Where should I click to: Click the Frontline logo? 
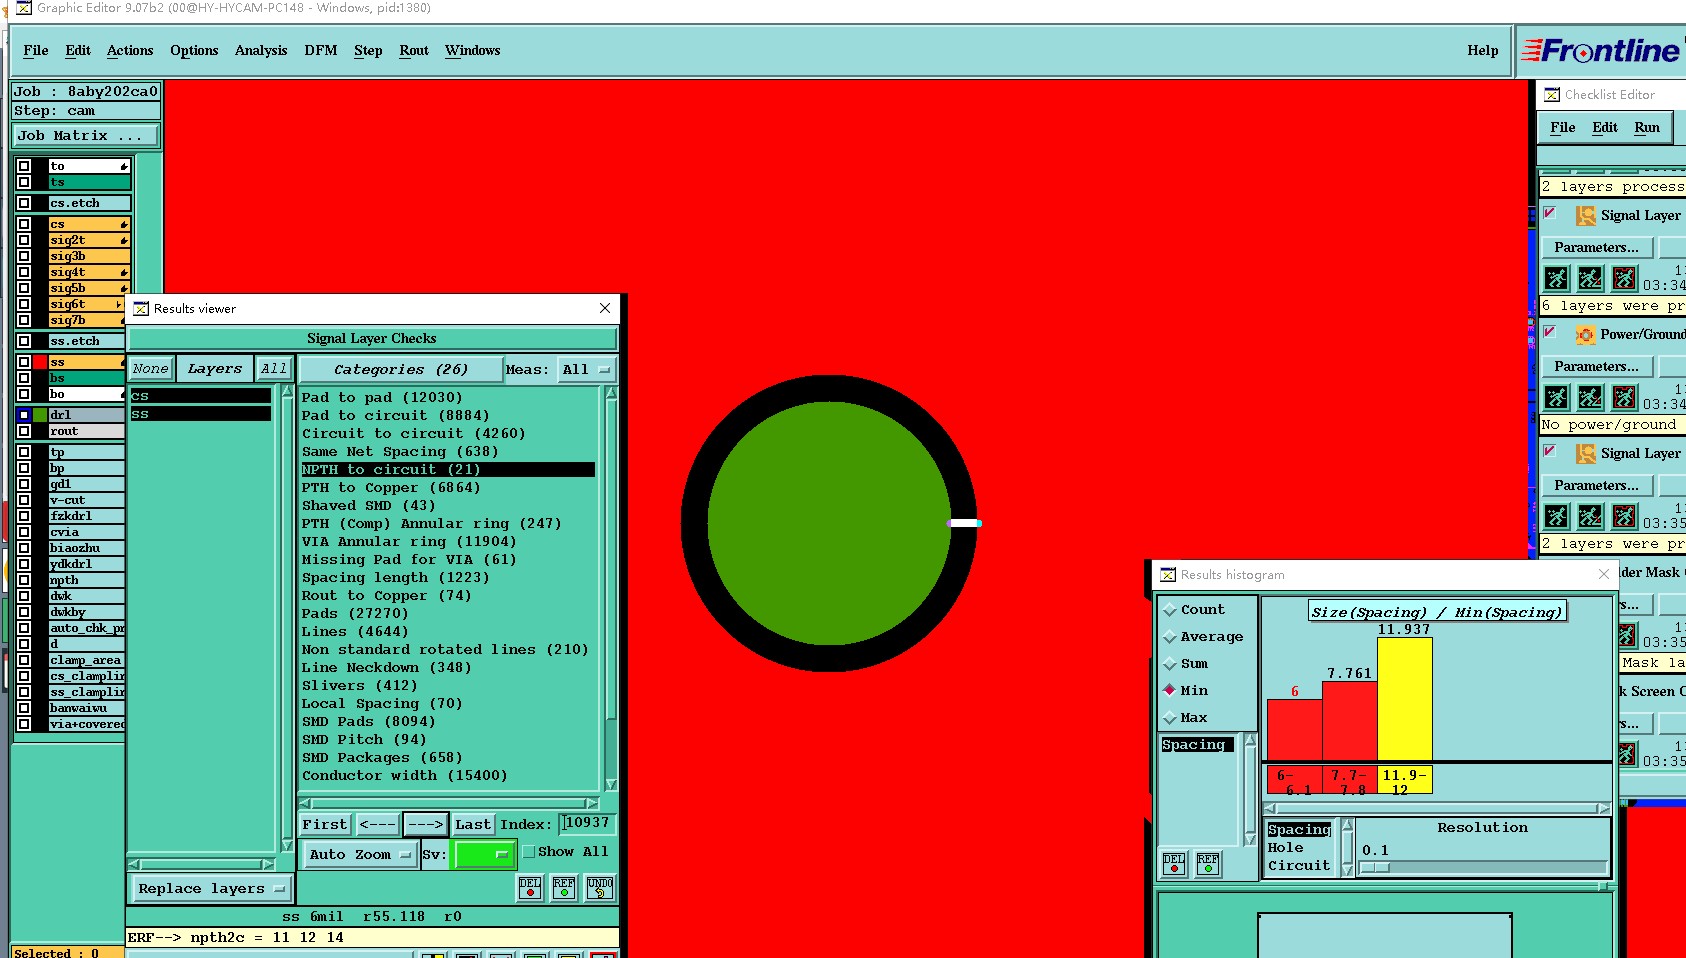(x=1600, y=51)
